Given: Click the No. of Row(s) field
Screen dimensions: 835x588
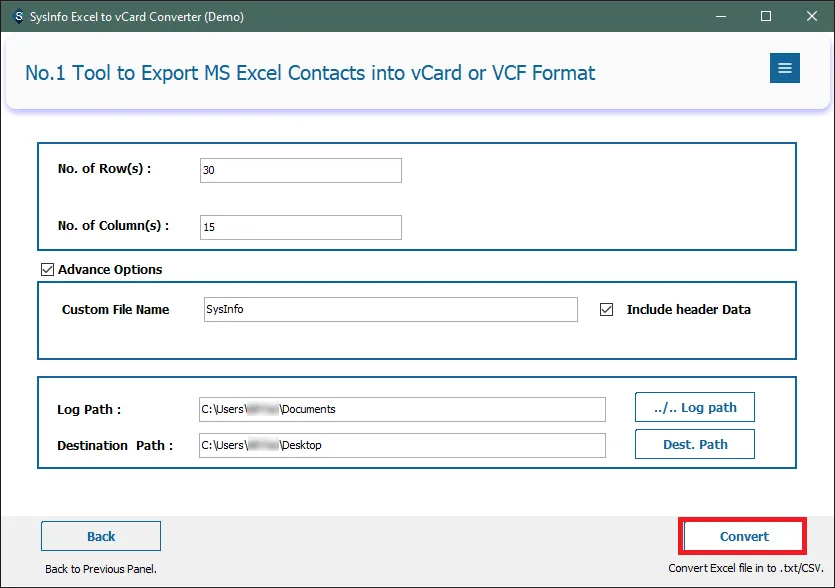Looking at the screenshot, I should (x=300, y=170).
